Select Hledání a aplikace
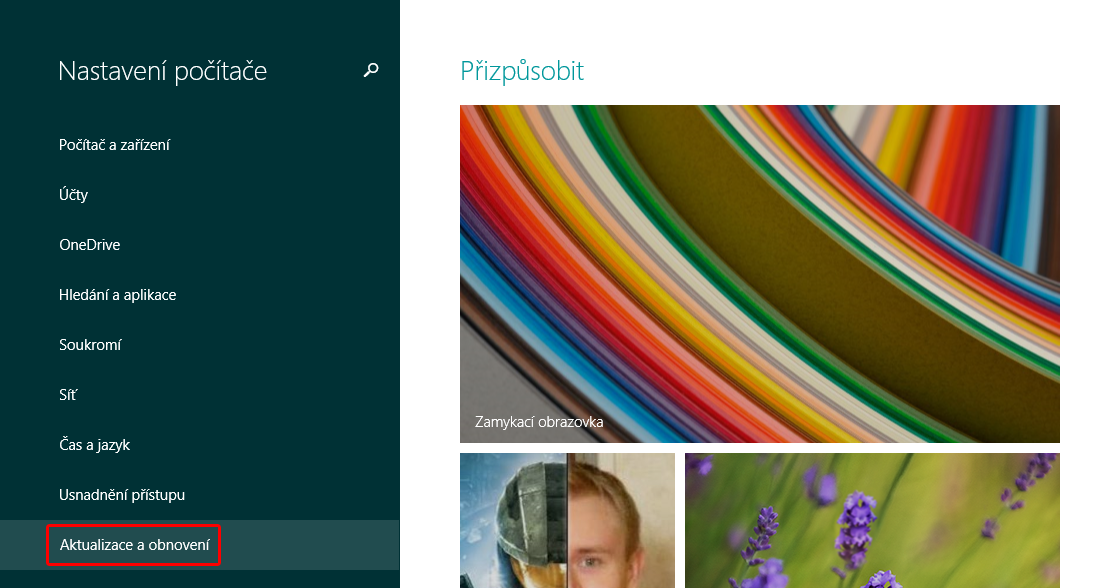Screen dimensions: 1113x588 click(x=117, y=295)
